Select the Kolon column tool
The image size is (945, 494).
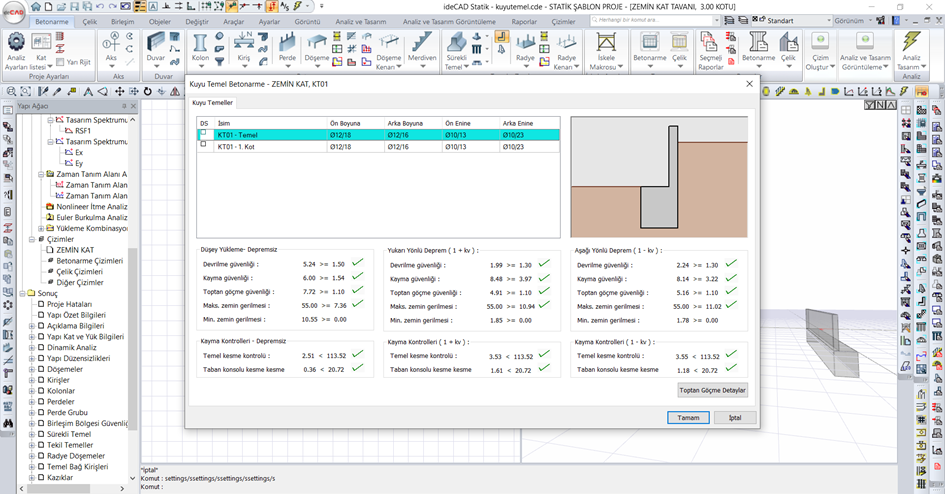coord(200,48)
